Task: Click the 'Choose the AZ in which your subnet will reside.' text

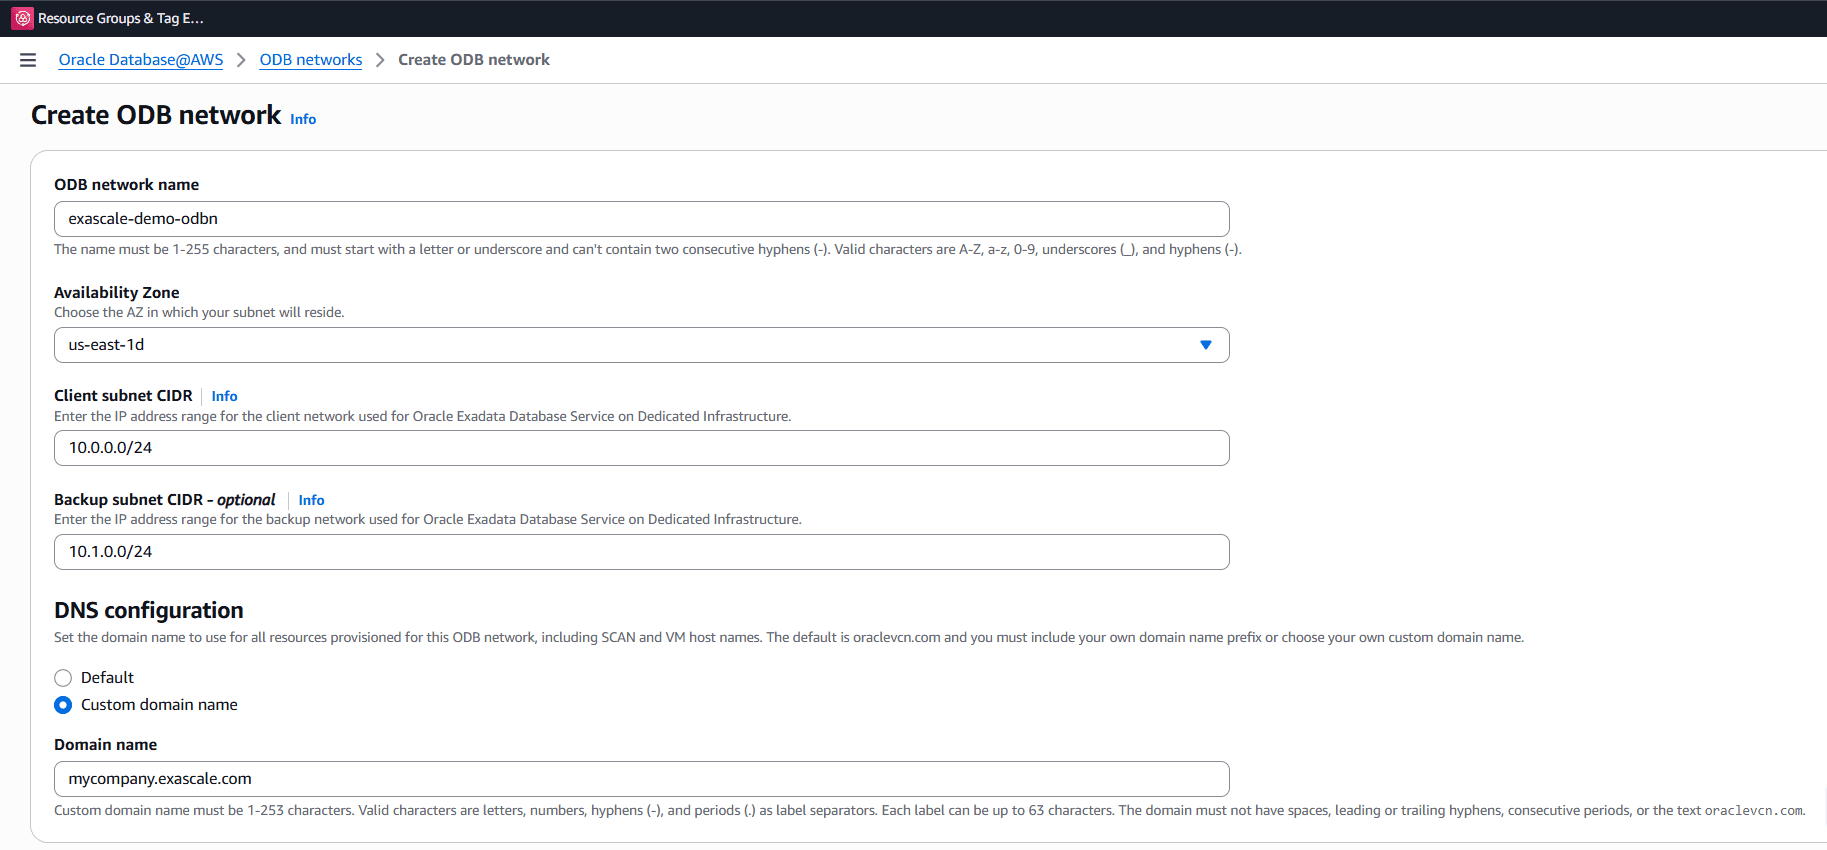Action: 199,313
